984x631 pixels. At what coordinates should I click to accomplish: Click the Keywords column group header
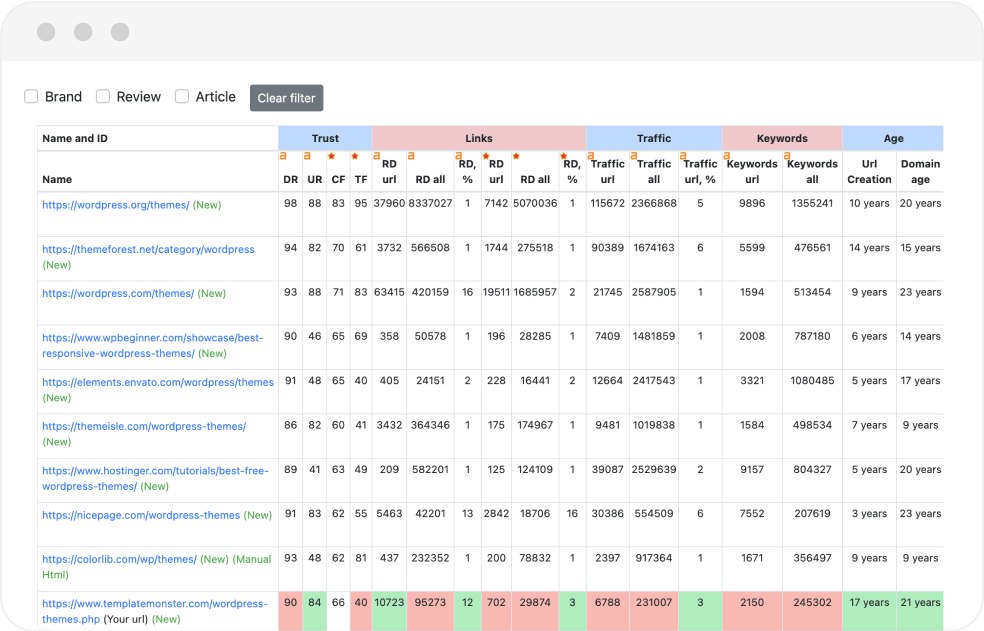tap(782, 138)
